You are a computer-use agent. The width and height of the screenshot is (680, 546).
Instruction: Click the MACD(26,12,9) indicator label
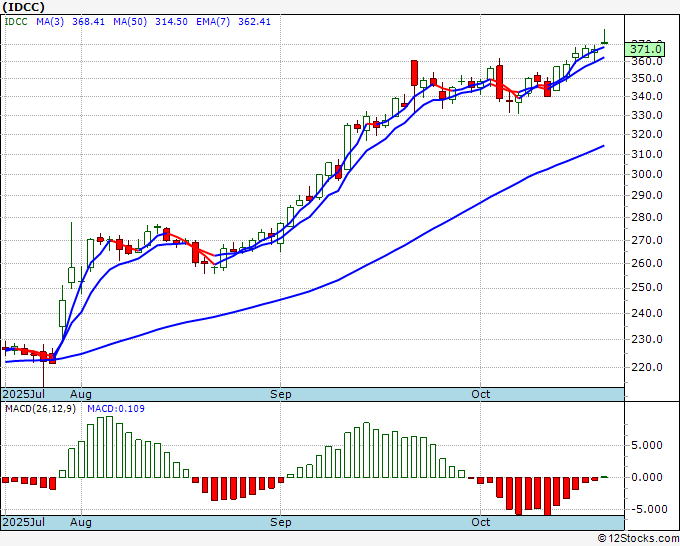tap(40, 409)
